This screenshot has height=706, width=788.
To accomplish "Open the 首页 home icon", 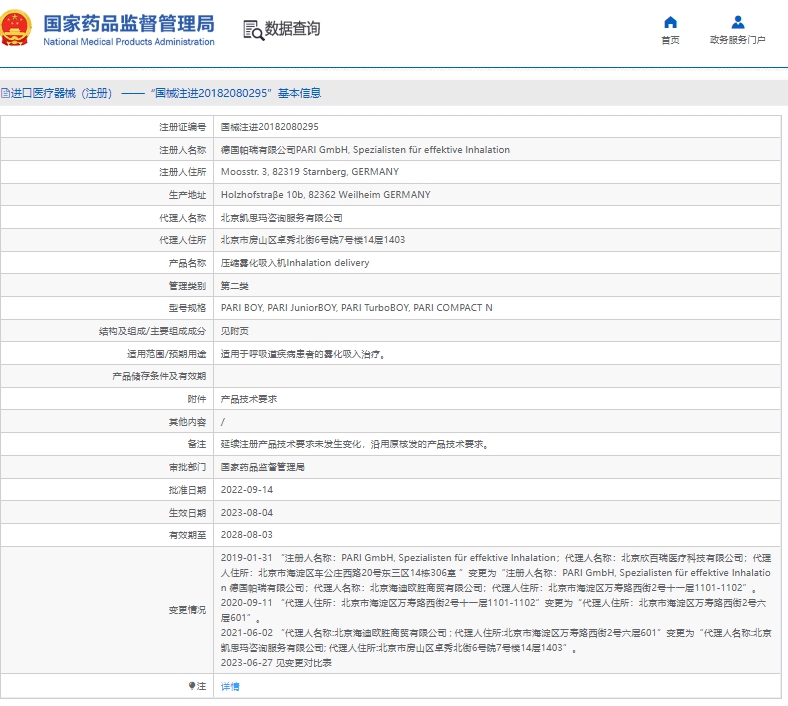I will pyautogui.click(x=670, y=22).
